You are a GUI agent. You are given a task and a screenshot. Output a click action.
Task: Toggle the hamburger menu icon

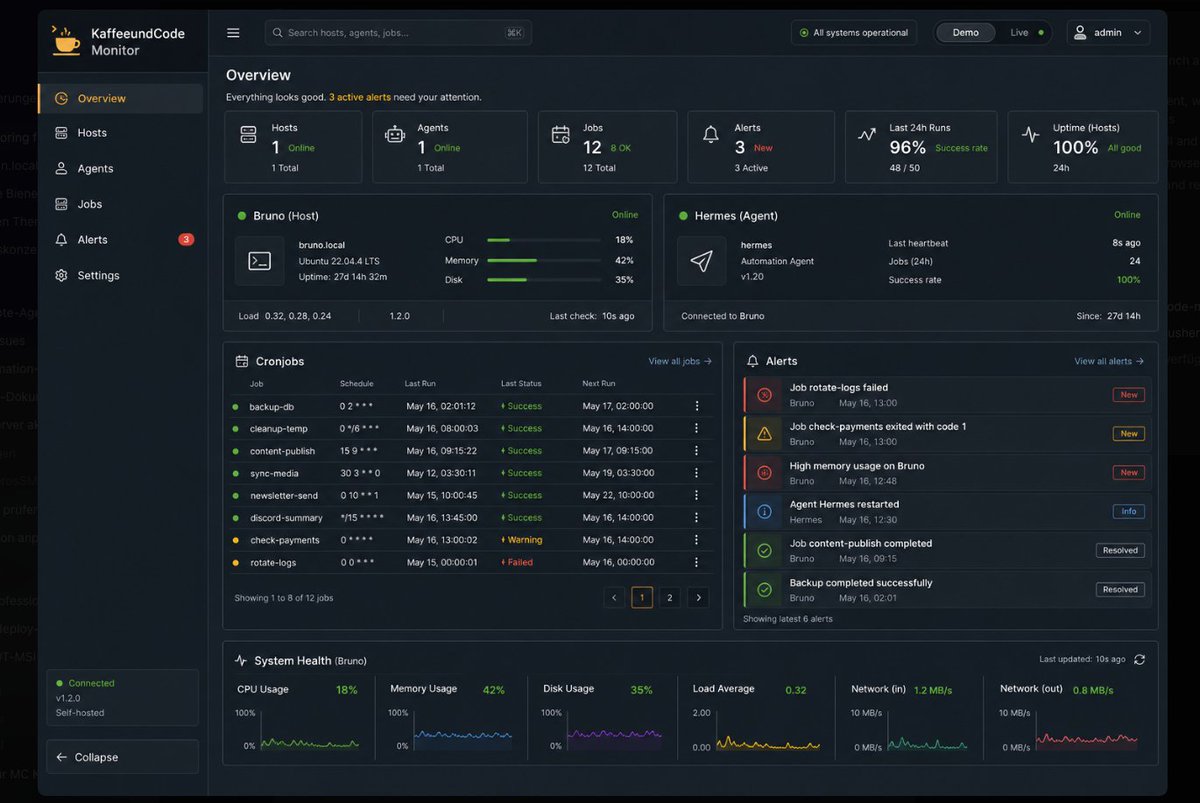pyautogui.click(x=233, y=33)
